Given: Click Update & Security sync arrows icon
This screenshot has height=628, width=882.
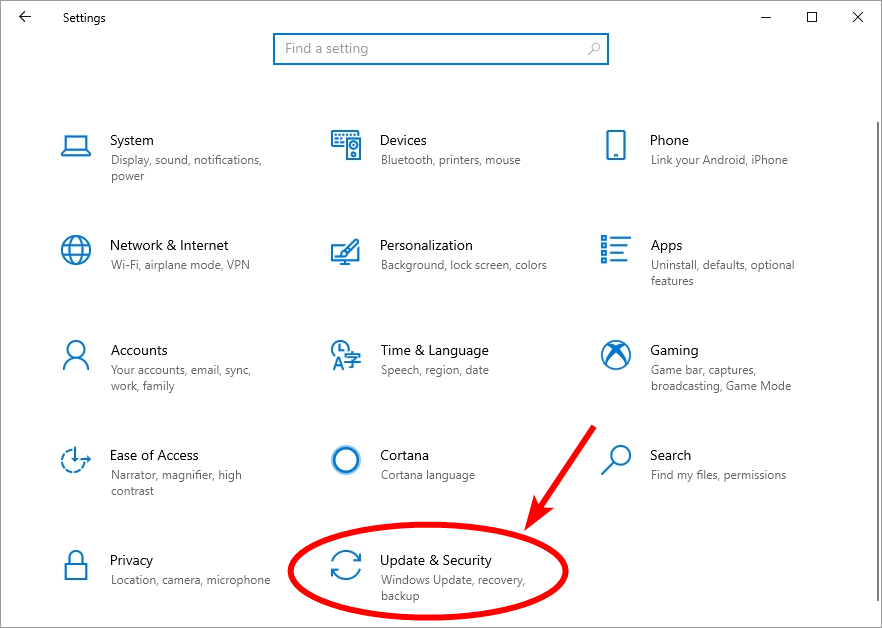Looking at the screenshot, I should click(x=346, y=565).
